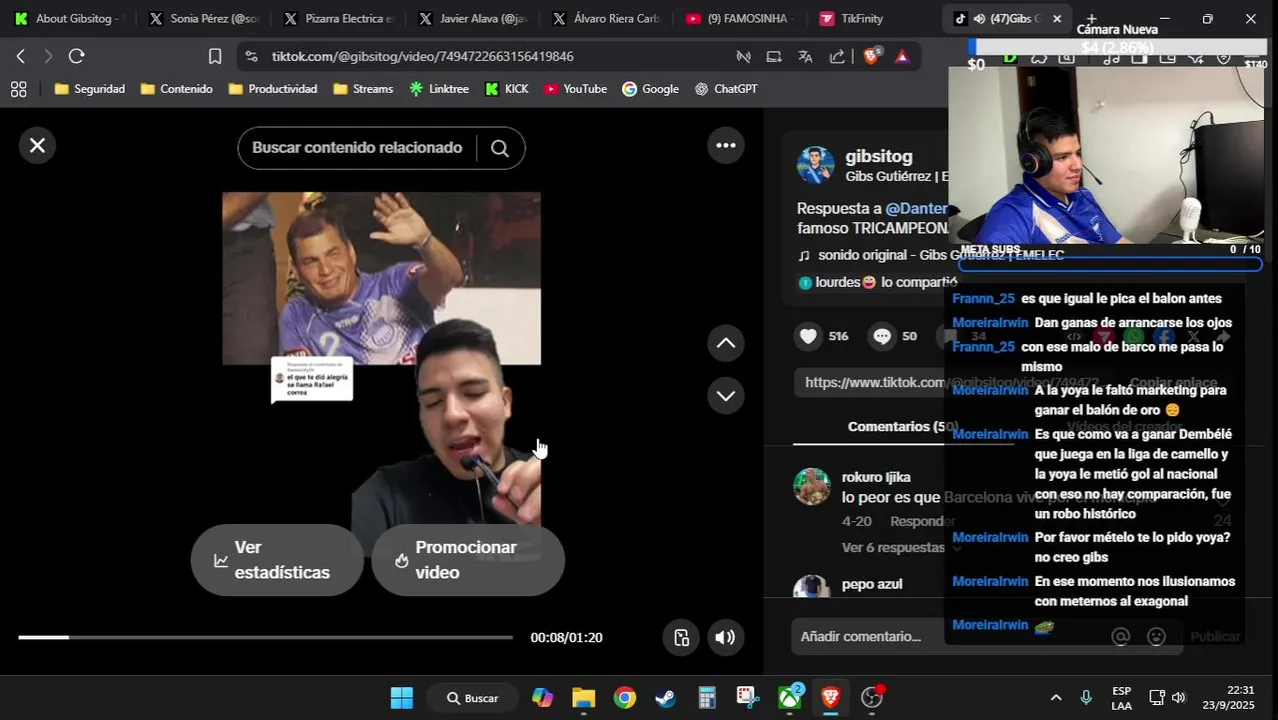The image size is (1278, 720).
Task: Open Calculator from the taskbar
Action: 707,698
